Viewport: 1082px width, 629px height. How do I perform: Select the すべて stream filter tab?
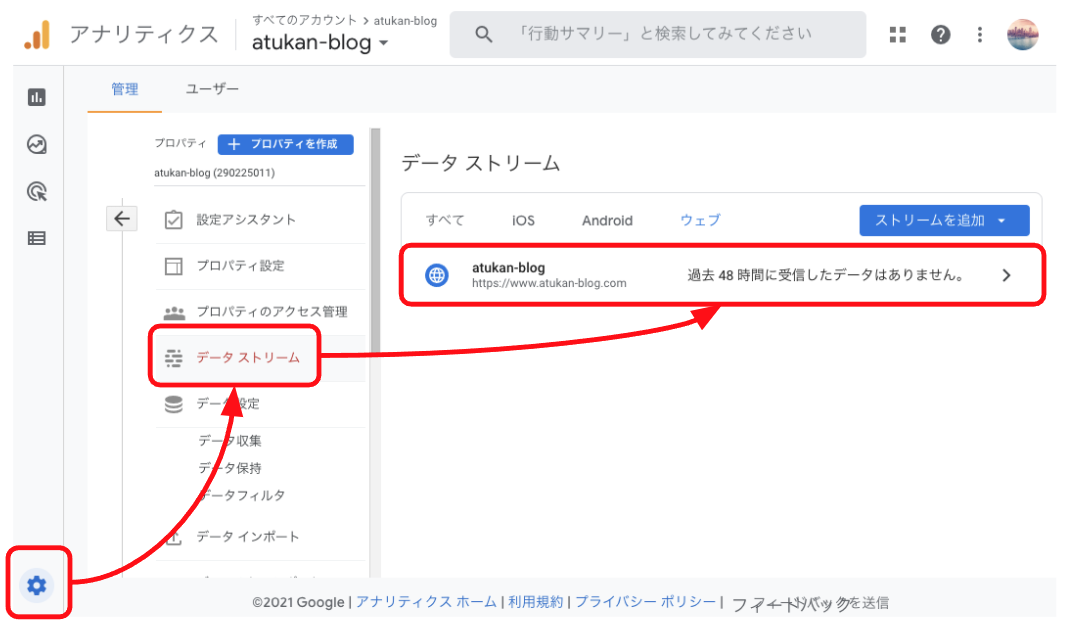(445, 221)
